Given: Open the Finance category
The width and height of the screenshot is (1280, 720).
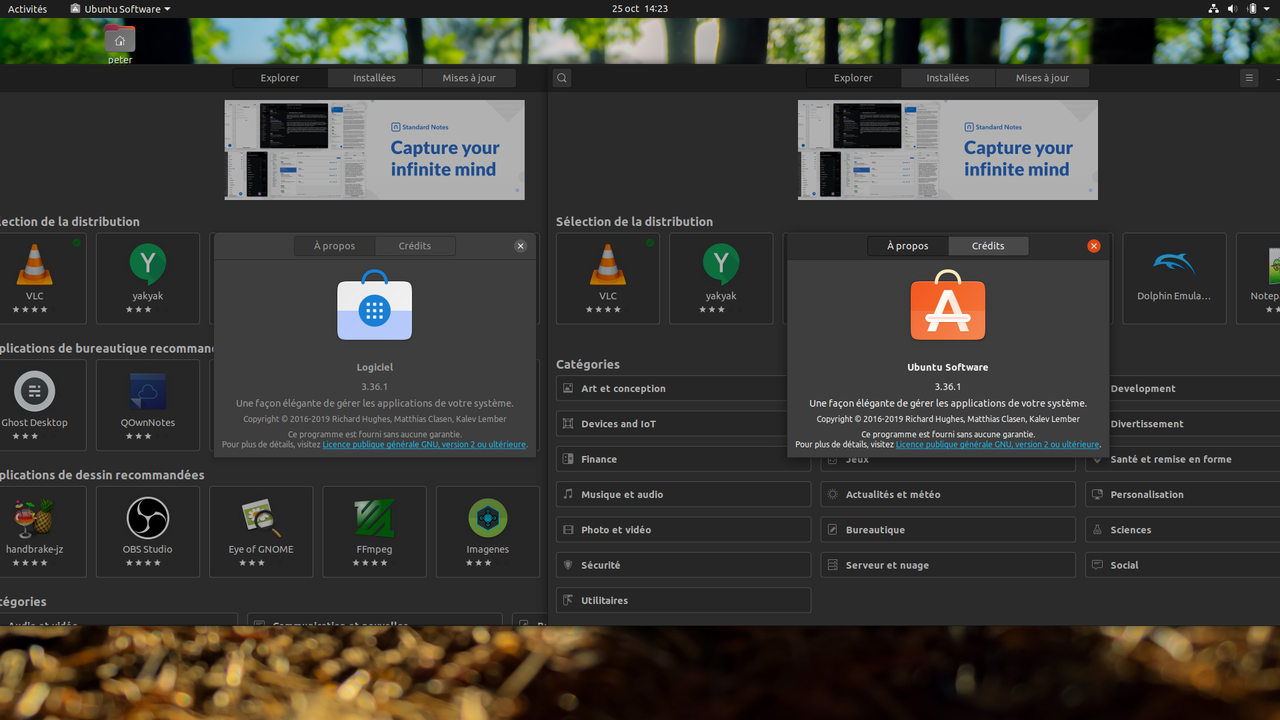Looking at the screenshot, I should pyautogui.click(x=683, y=459).
